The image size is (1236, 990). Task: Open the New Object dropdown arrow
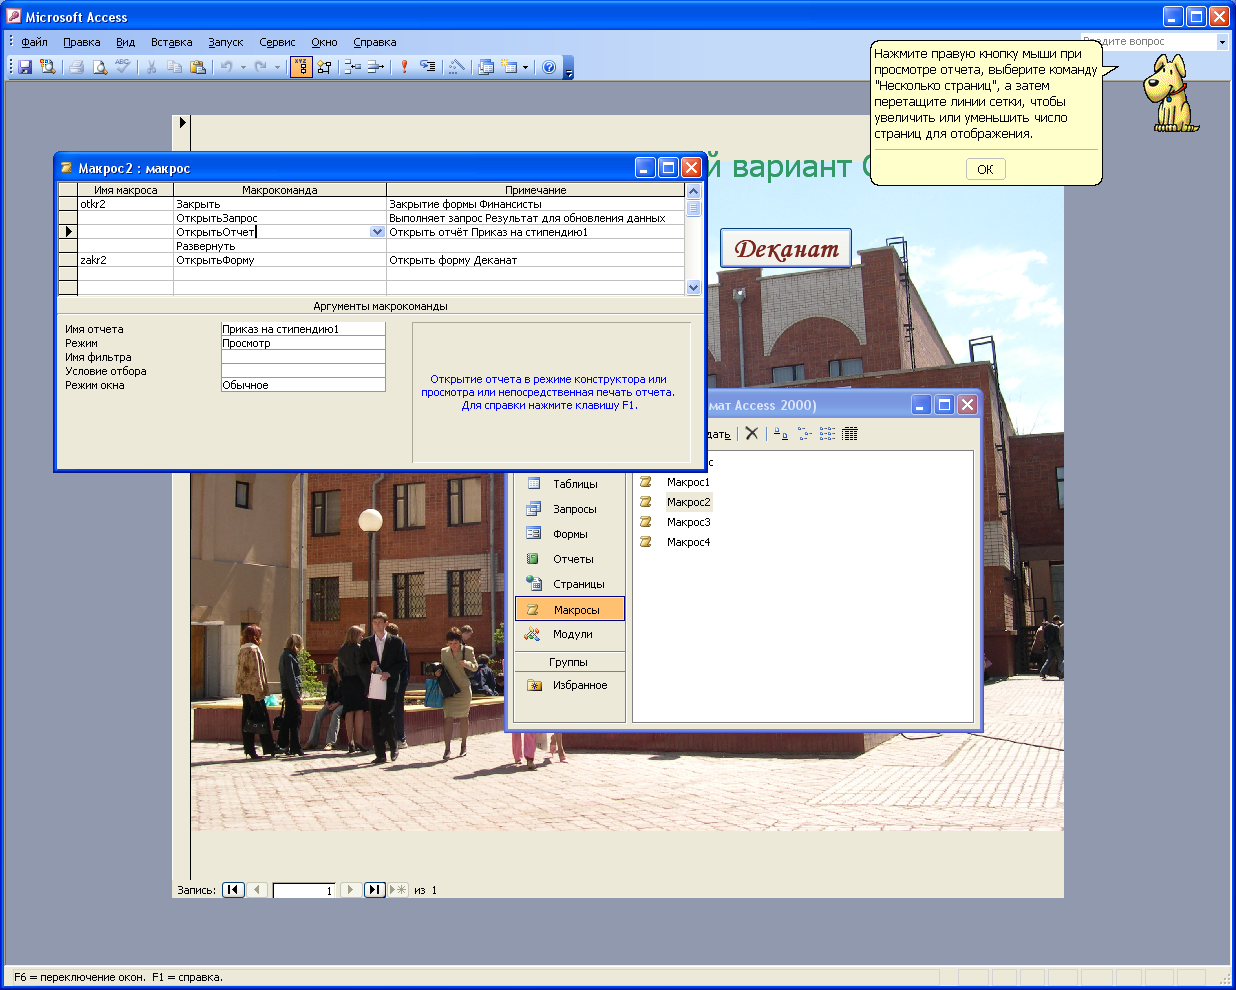tap(525, 67)
